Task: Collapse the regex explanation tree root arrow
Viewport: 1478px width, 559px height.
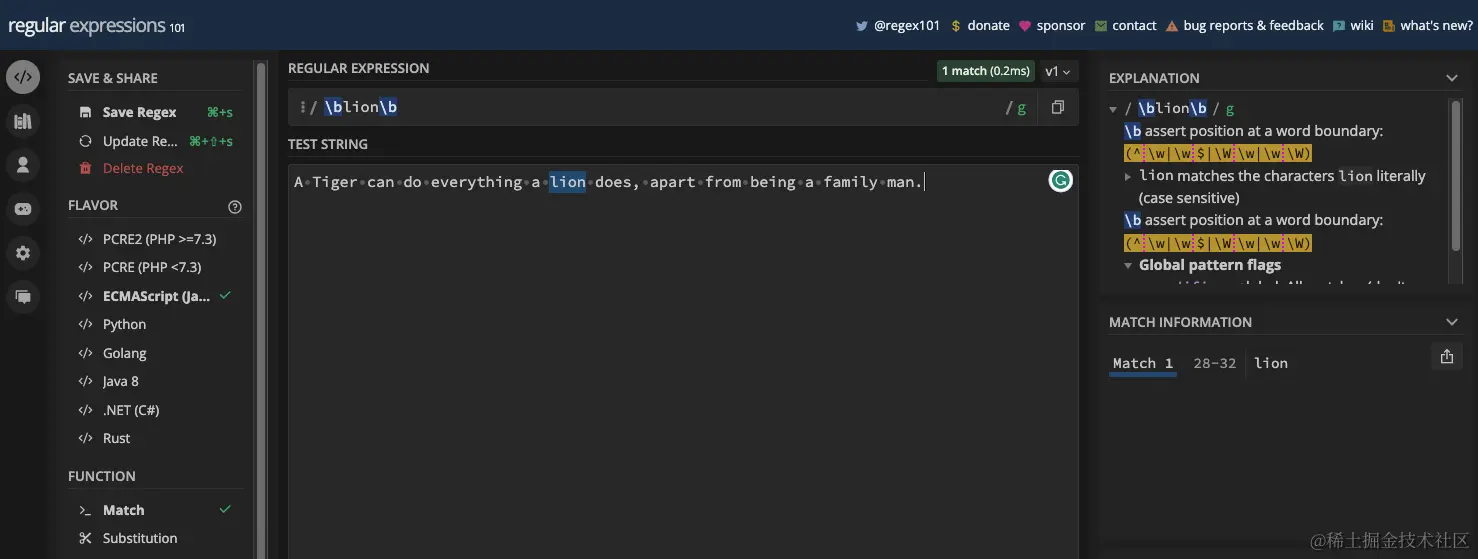Action: [x=1114, y=109]
